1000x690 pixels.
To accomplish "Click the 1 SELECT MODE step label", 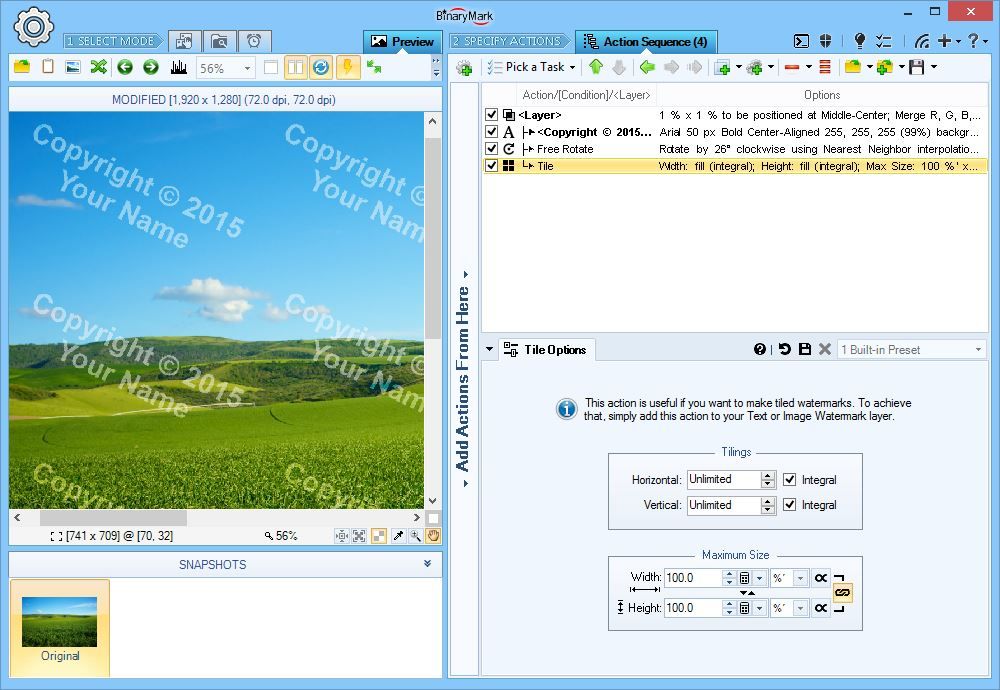I will (112, 41).
